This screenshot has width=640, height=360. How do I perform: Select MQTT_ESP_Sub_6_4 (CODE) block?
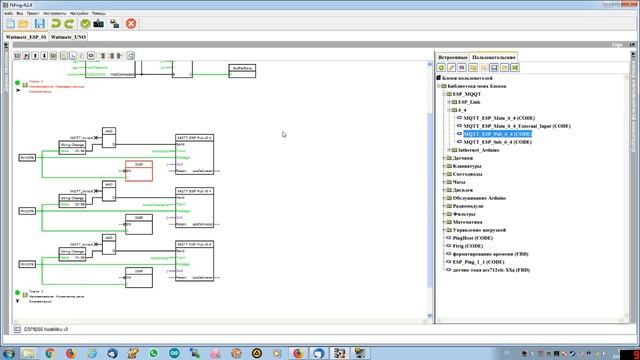coord(498,142)
